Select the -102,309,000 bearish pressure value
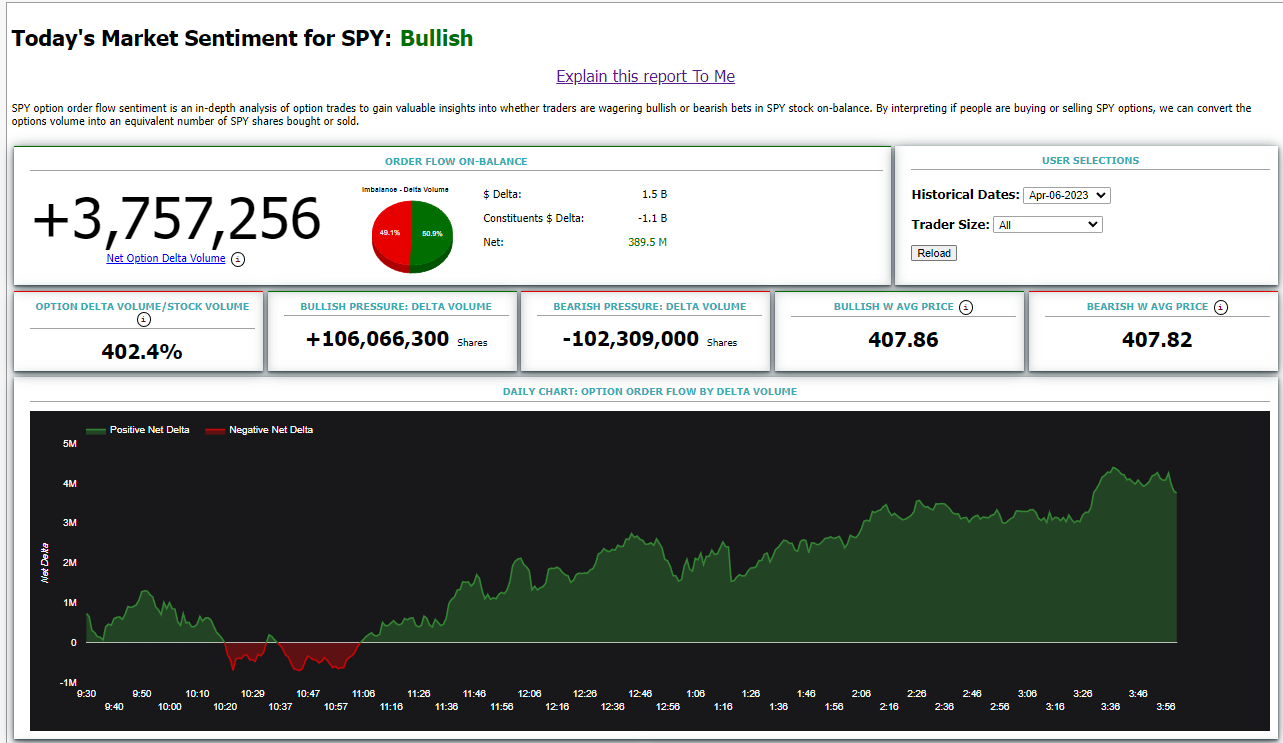 click(x=631, y=339)
